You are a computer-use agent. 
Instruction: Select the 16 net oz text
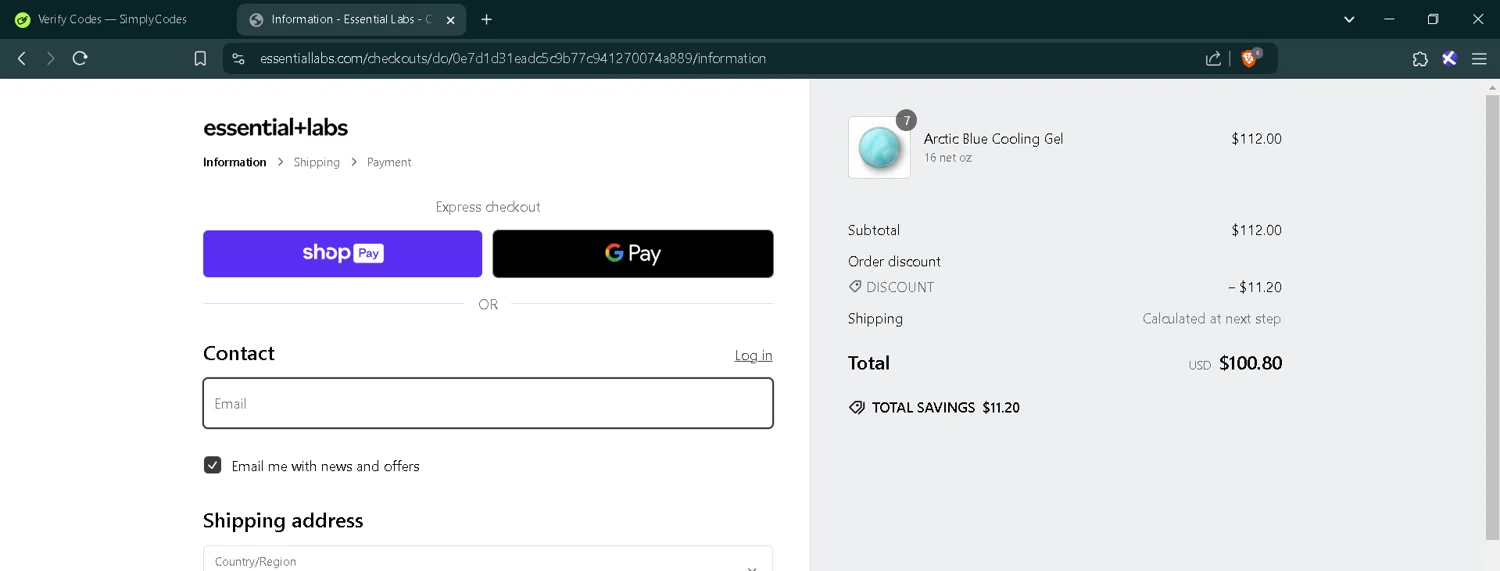(948, 158)
